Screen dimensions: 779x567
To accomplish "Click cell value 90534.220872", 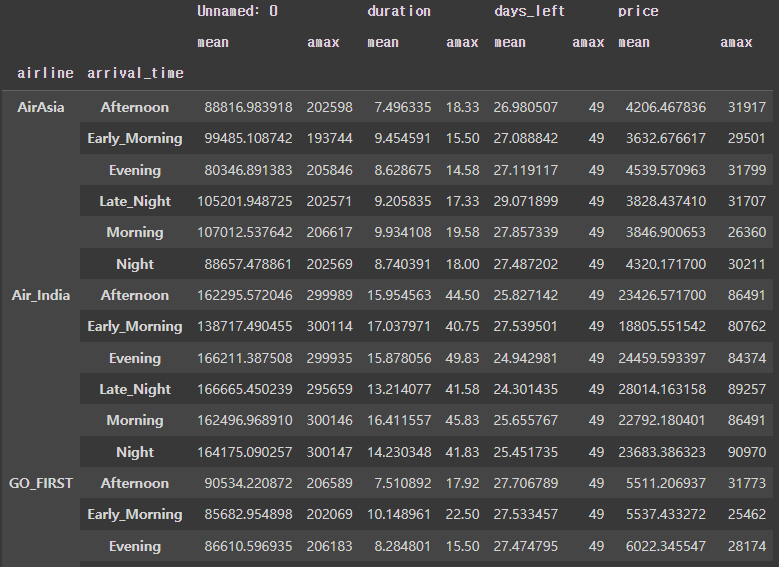I will [x=248, y=483].
